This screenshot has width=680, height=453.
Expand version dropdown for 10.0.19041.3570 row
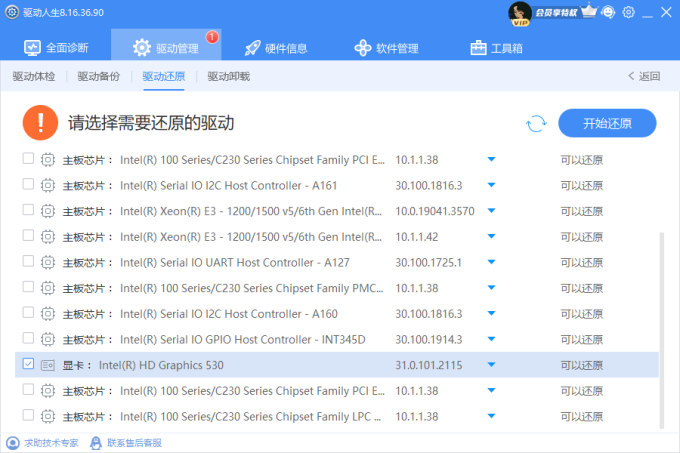click(491, 211)
